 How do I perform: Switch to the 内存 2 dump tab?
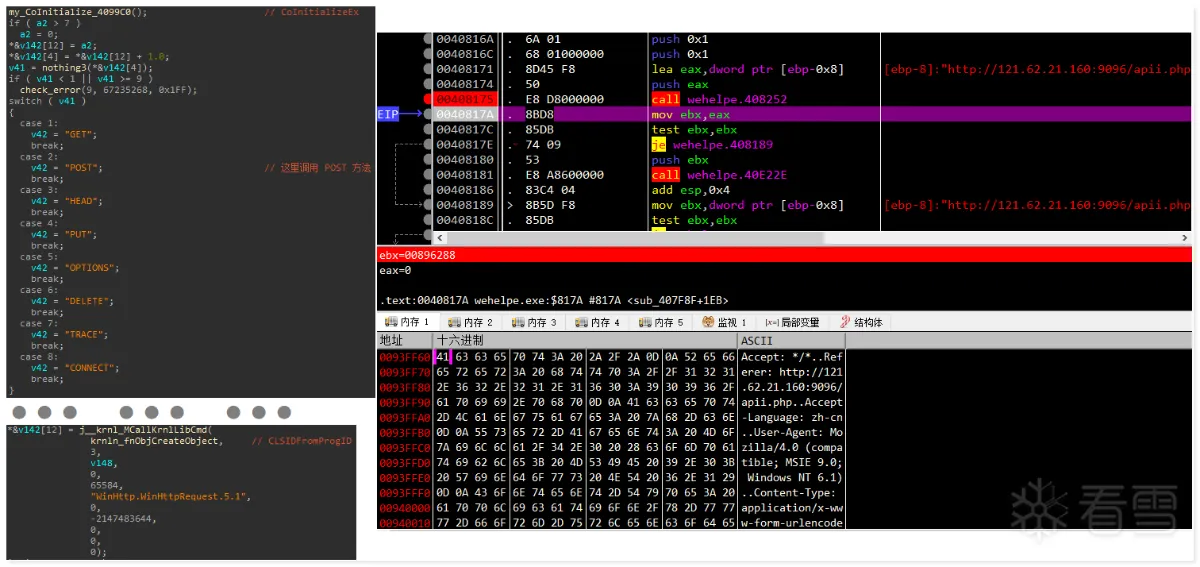471,322
